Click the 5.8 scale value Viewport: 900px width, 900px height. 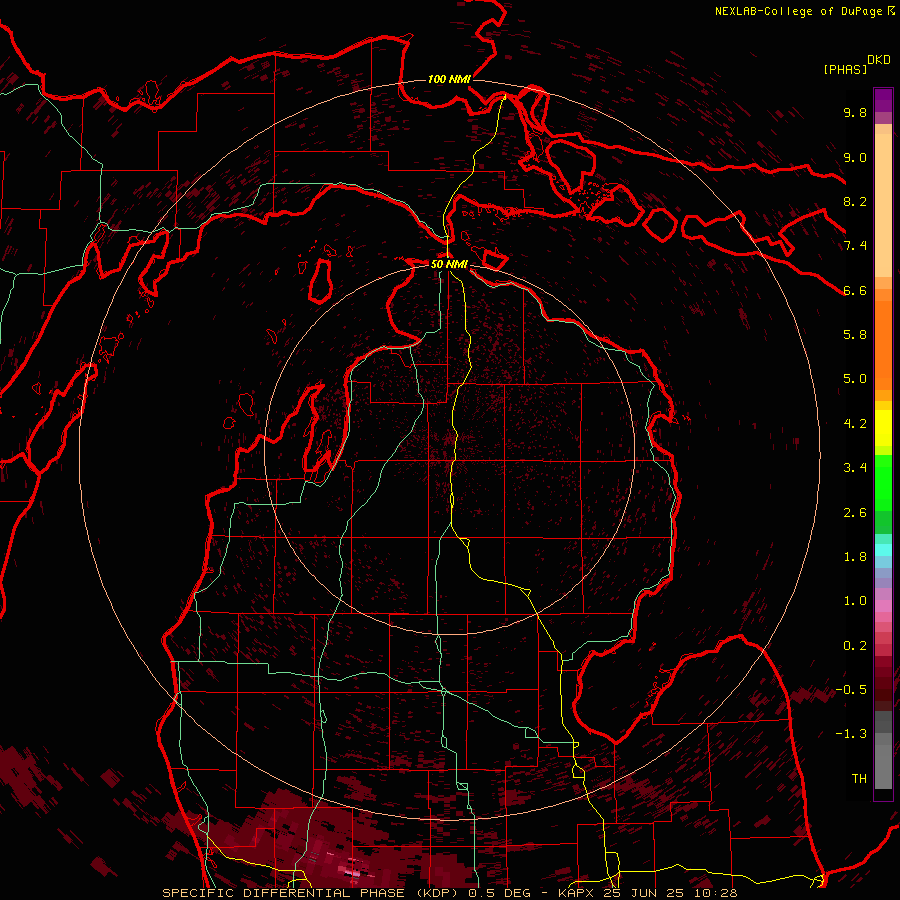point(855,335)
